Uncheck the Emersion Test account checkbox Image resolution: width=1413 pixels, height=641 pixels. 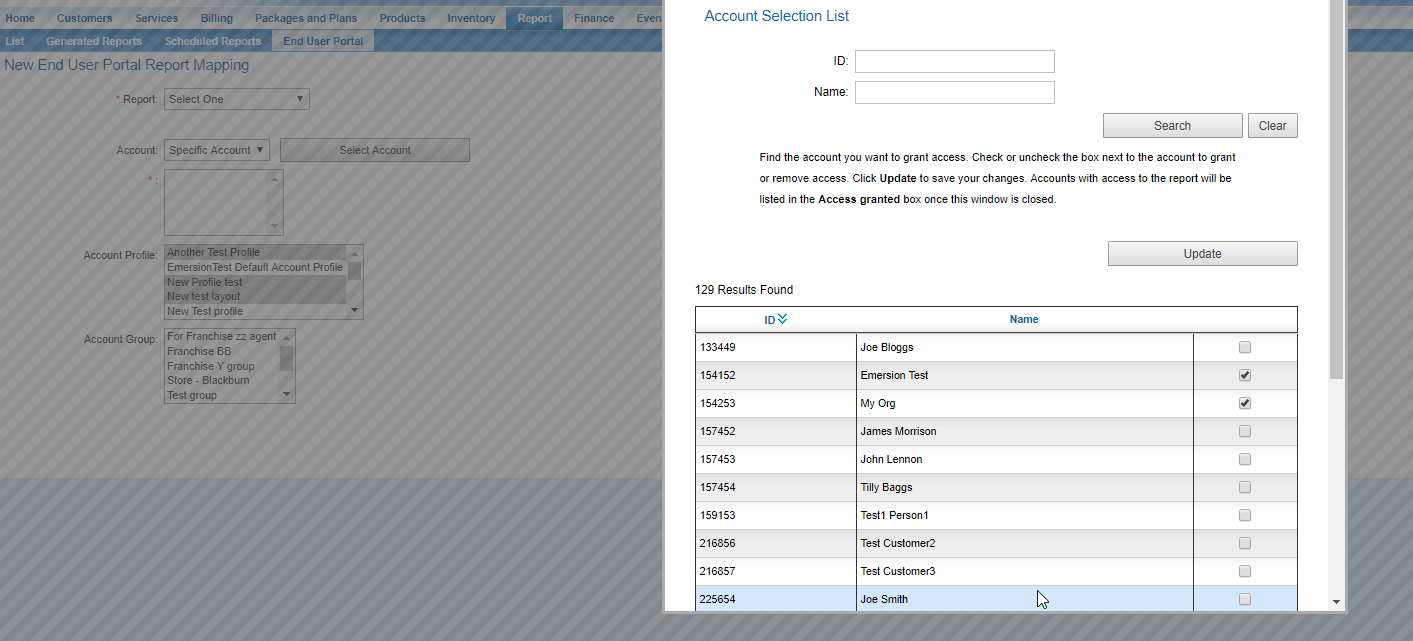pos(1245,375)
